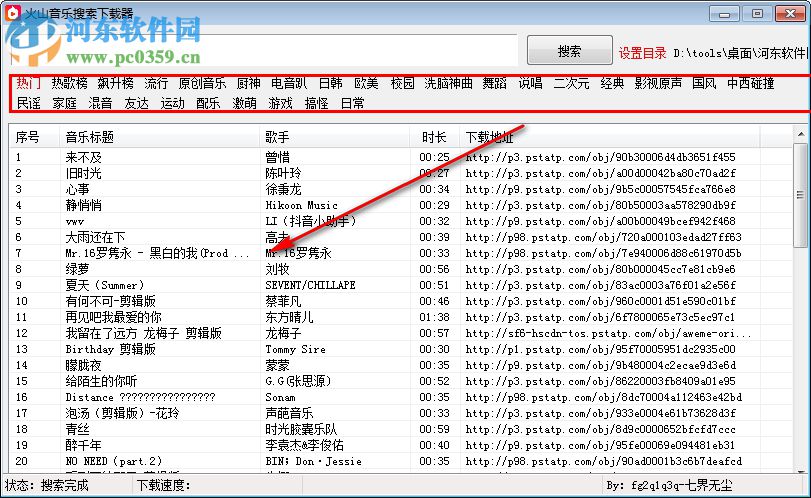Select the 飙升榜 category
Screen dimensions: 811x498
[x=115, y=83]
